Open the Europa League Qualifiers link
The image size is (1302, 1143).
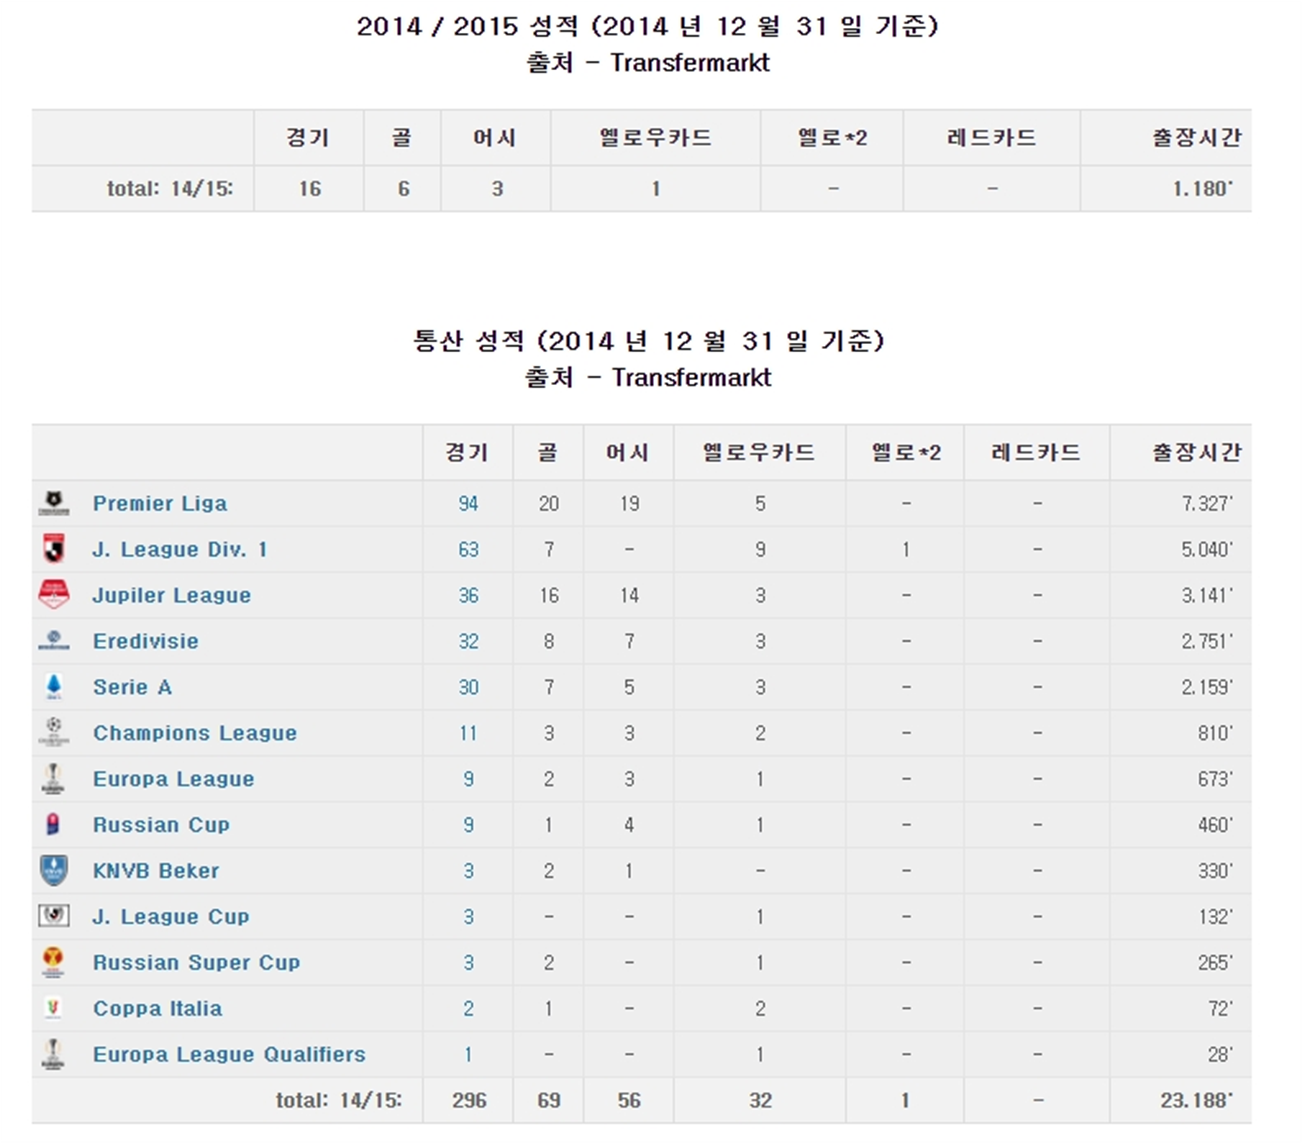tap(229, 1055)
